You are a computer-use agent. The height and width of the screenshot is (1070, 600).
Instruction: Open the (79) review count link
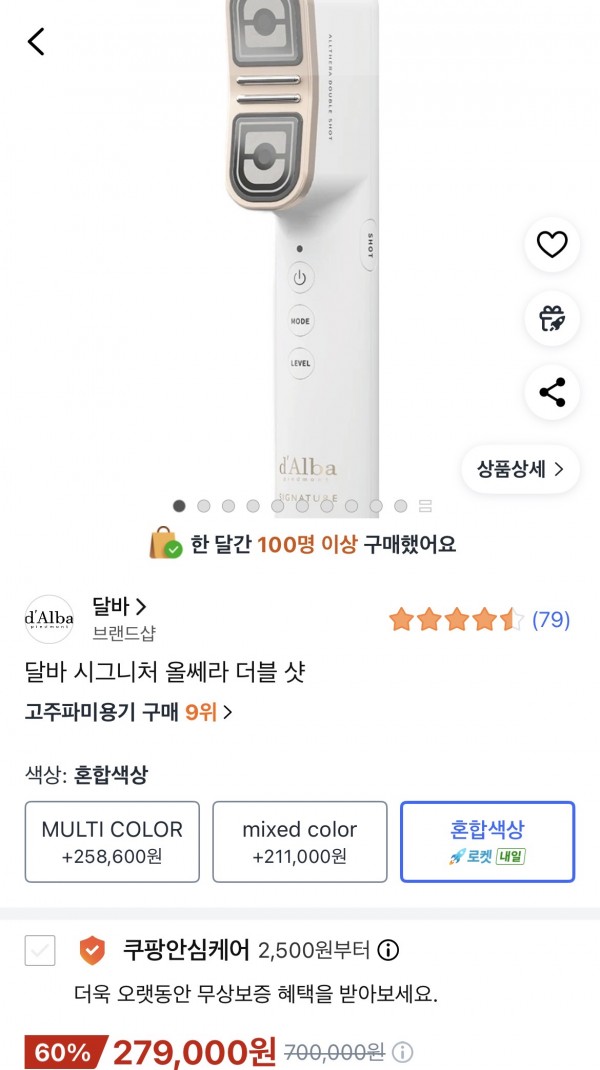pos(550,620)
